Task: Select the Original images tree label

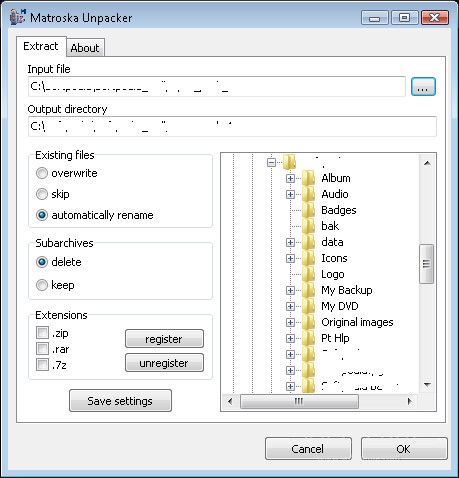Action: (x=357, y=322)
